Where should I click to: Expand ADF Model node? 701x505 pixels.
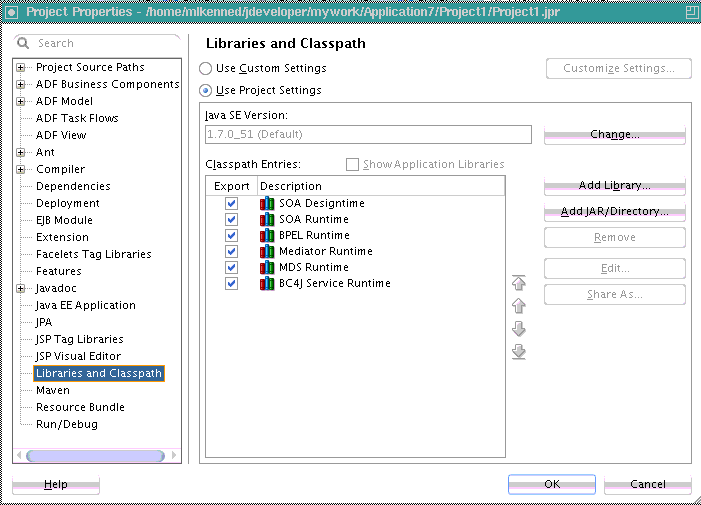(20, 101)
